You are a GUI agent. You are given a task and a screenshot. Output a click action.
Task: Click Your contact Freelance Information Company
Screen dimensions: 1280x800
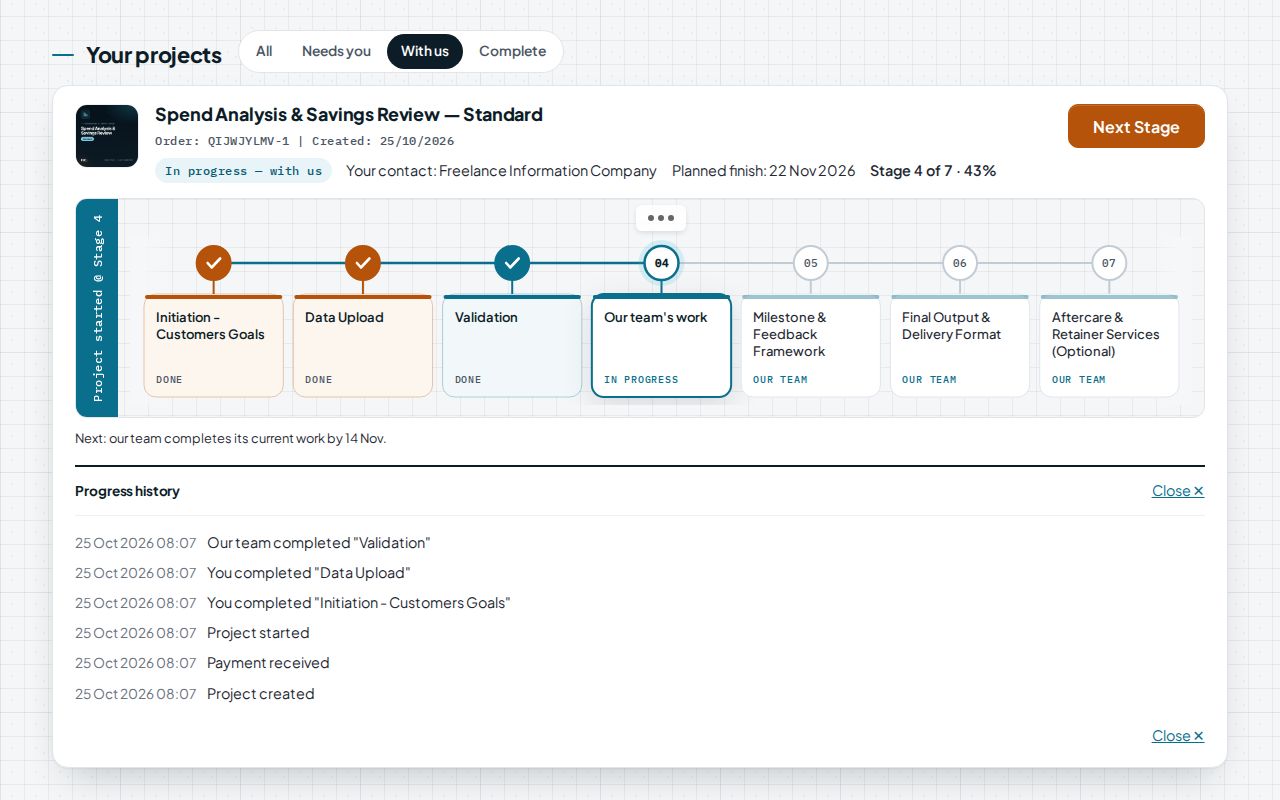click(501, 171)
